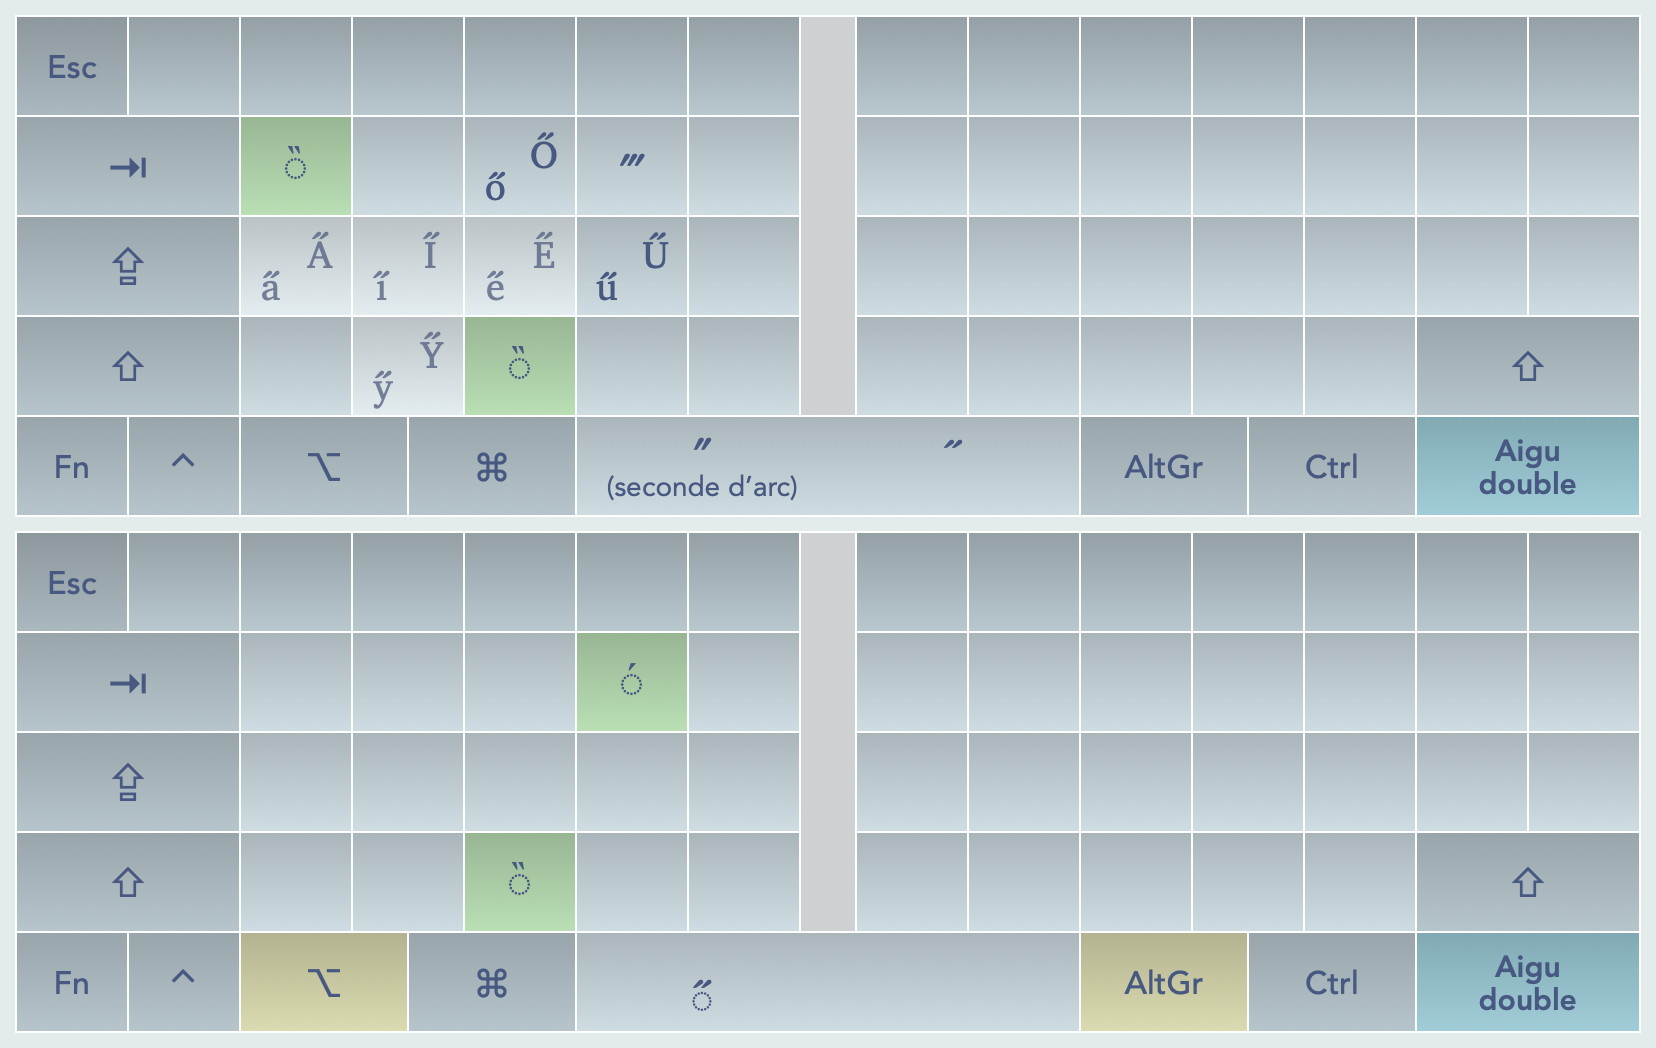This screenshot has height=1048, width=1656.
Task: Click the Control caret key on the bottom keyboard
Action: [183, 982]
